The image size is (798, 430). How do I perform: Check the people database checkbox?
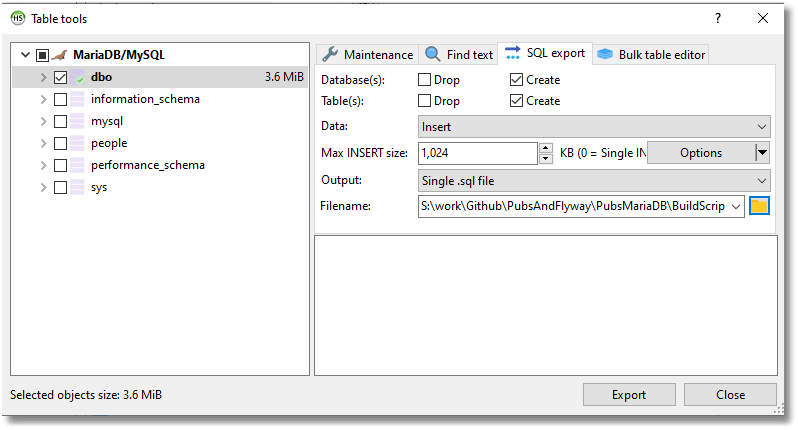pos(61,143)
